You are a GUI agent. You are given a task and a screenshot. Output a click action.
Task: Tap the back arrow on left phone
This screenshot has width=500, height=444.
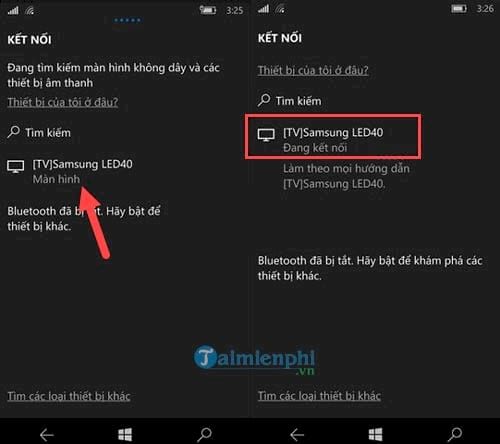click(x=47, y=435)
